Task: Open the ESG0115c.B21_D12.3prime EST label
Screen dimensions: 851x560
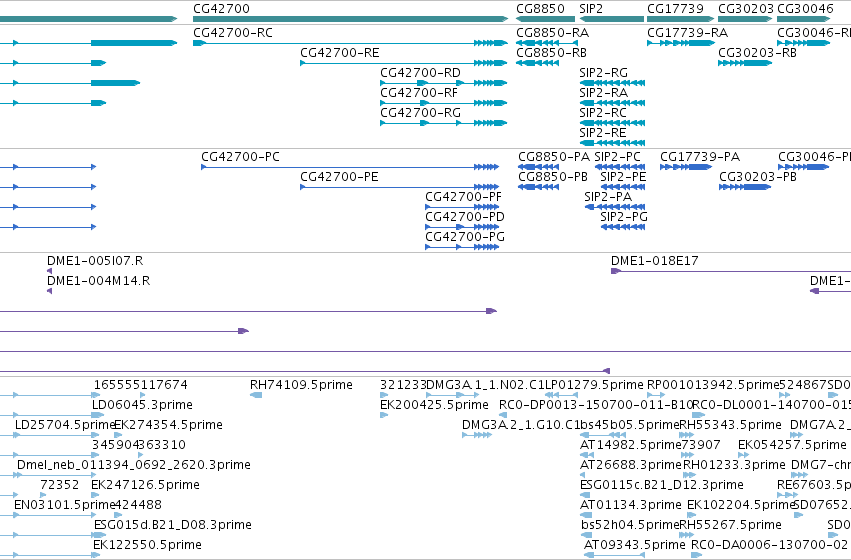Action: point(662,485)
